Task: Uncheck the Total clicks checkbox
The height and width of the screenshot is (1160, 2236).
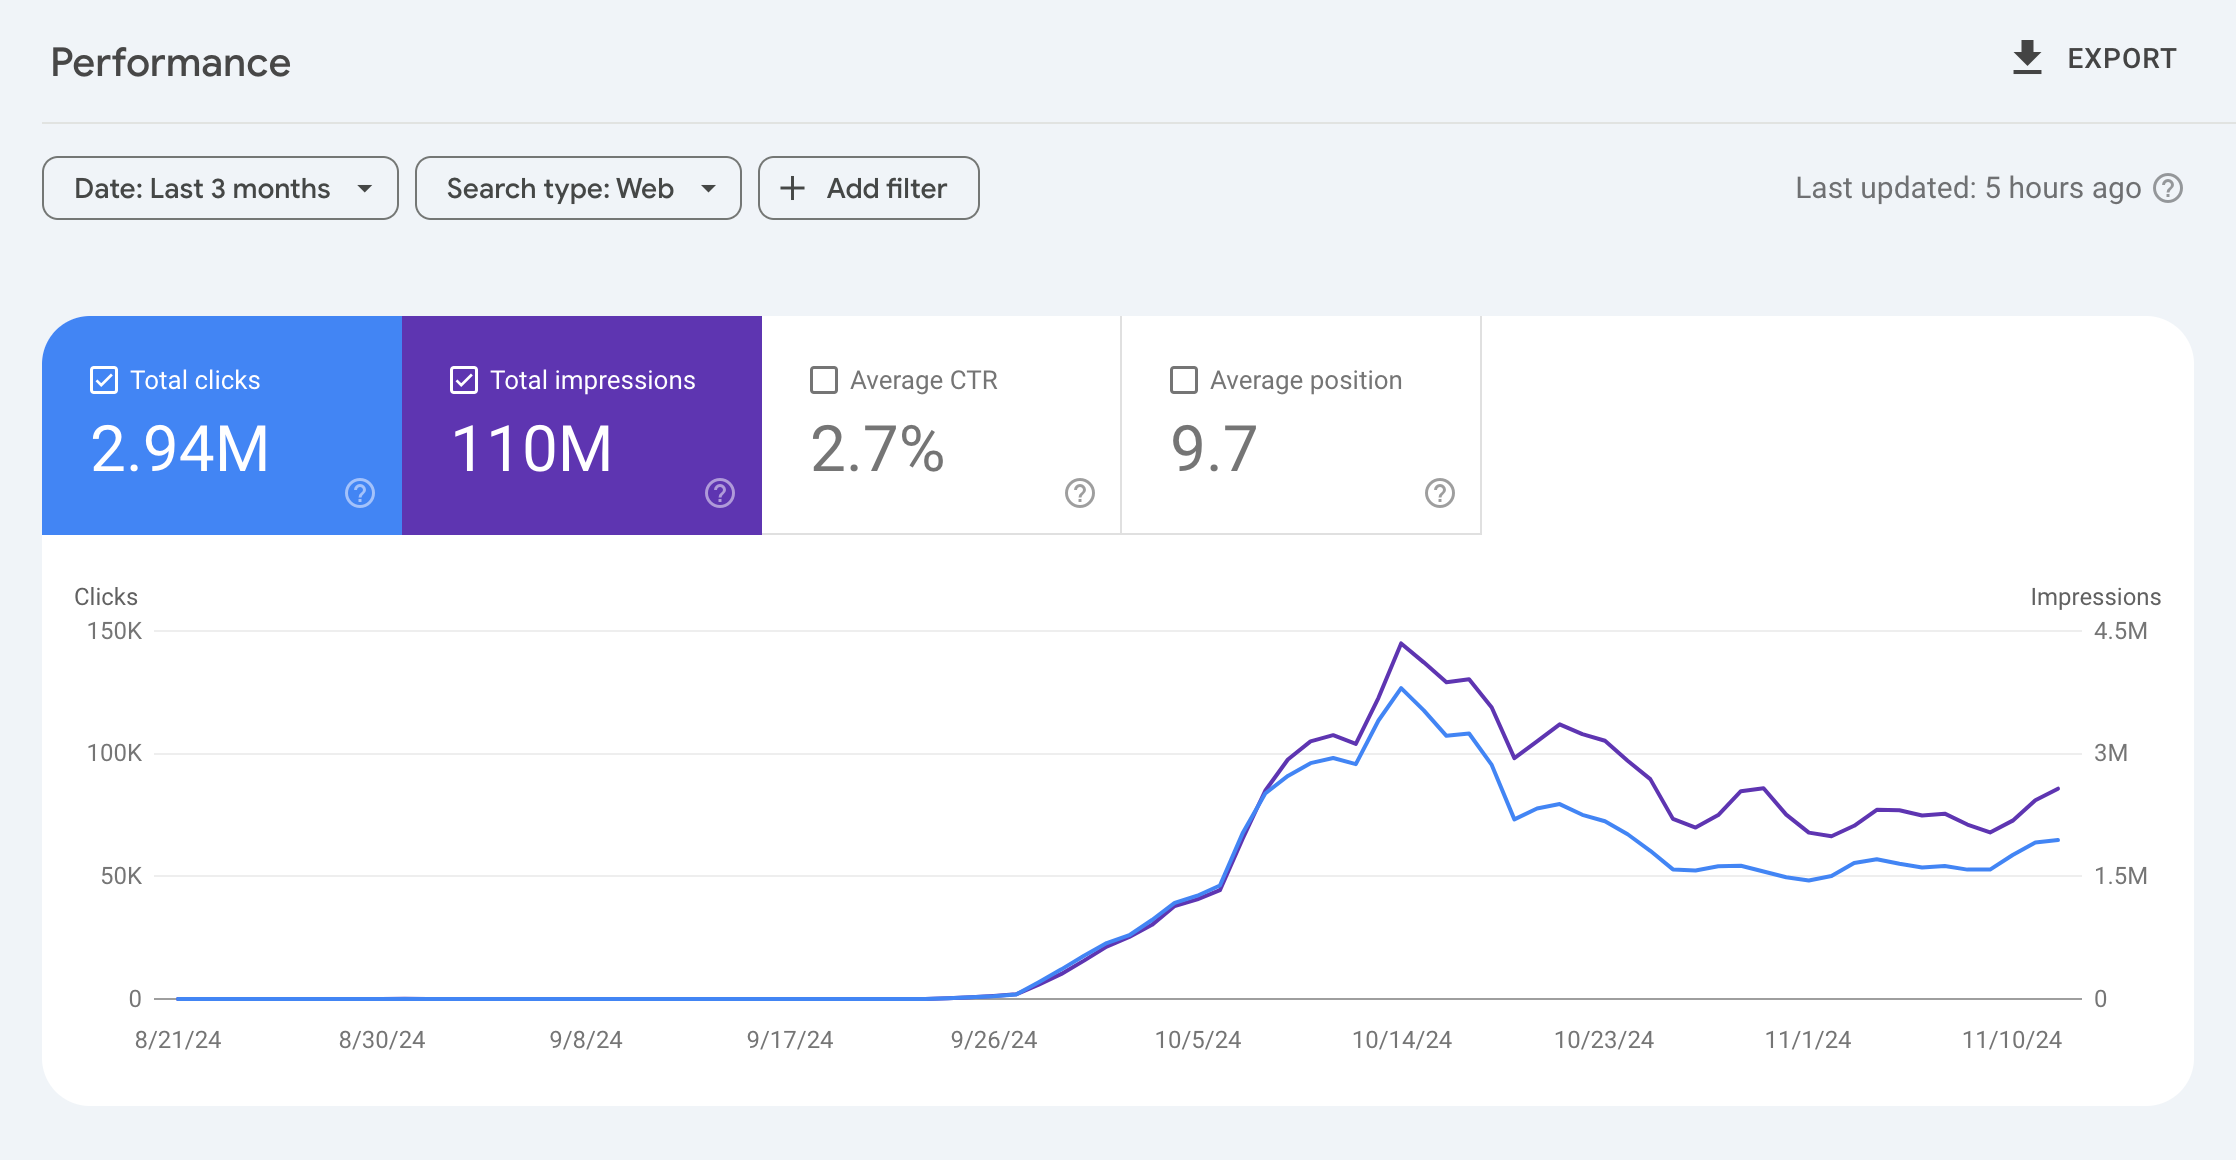Action: pyautogui.click(x=104, y=380)
